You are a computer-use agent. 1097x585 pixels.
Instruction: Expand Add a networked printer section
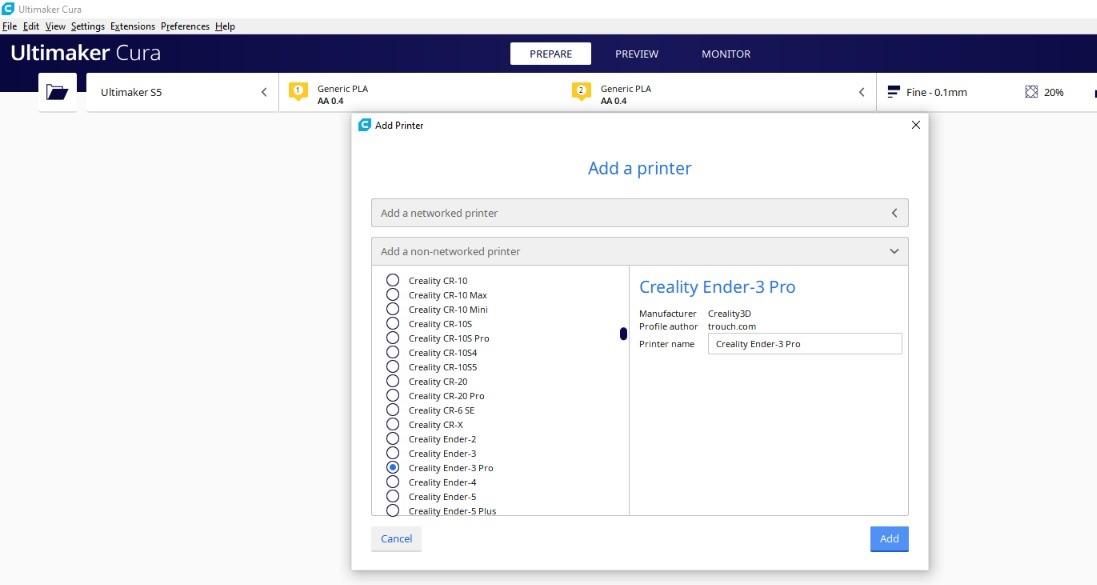click(x=639, y=213)
